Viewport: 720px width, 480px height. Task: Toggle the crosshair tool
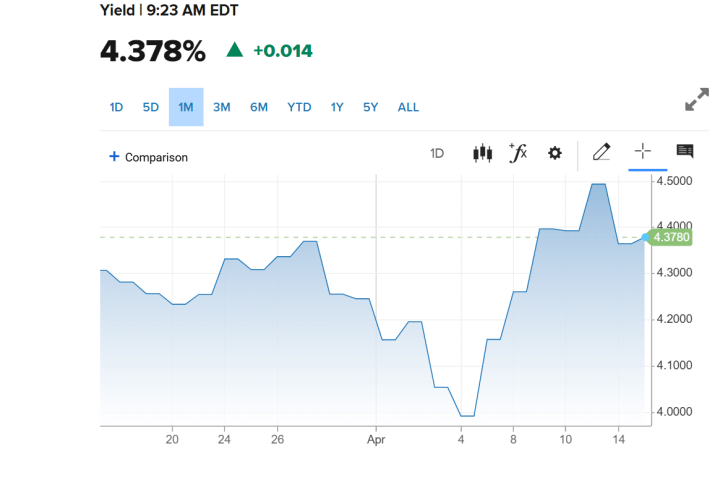[642, 152]
